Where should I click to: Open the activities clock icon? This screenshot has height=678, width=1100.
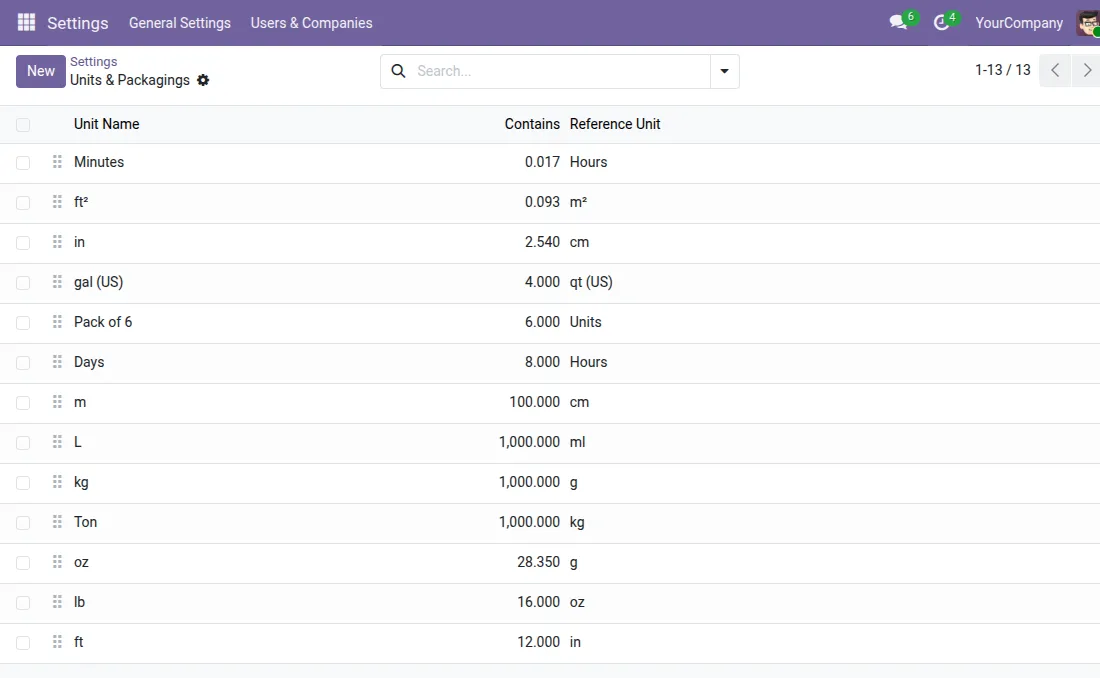[x=940, y=23]
